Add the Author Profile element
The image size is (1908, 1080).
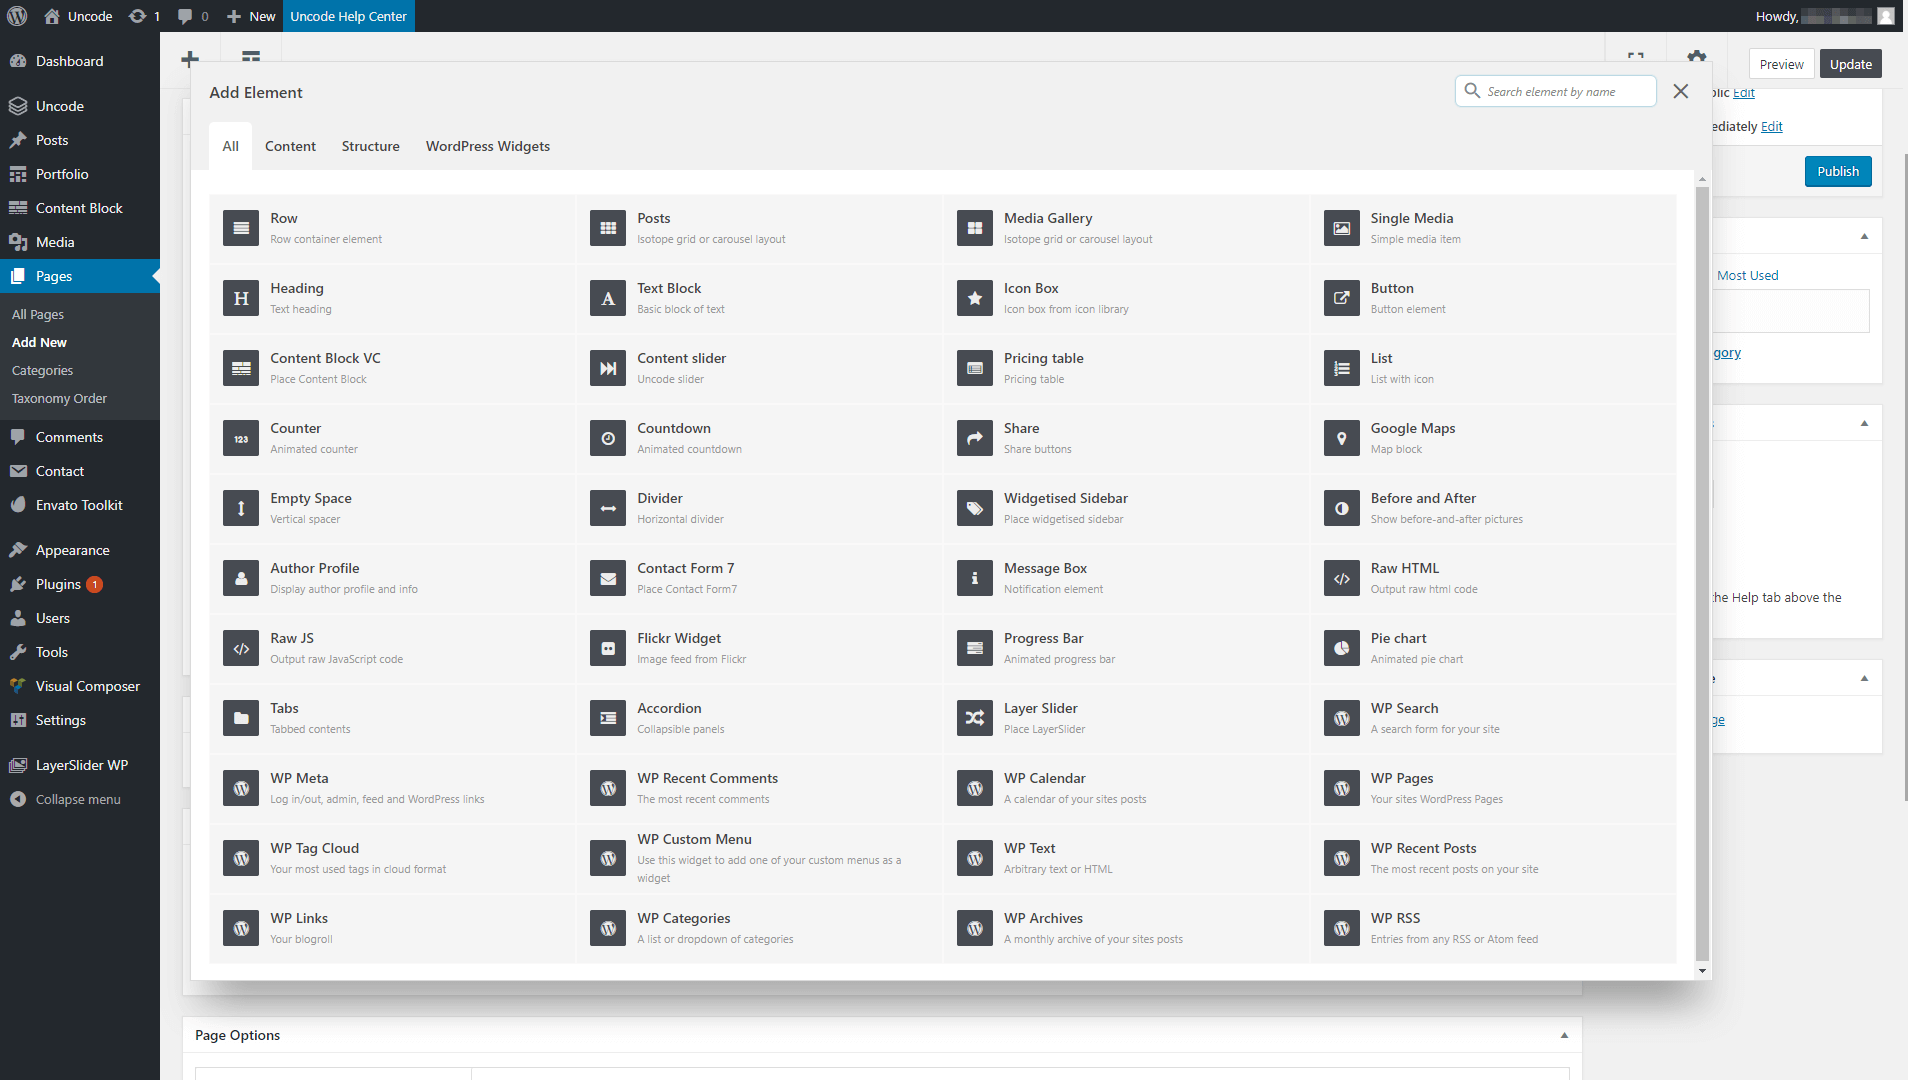pos(392,578)
